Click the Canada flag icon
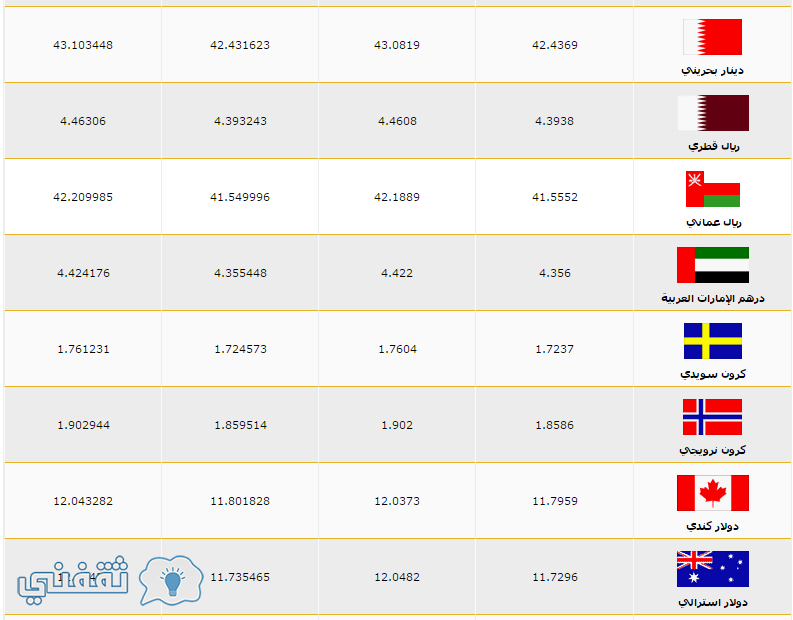Image resolution: width=793 pixels, height=620 pixels. tap(713, 493)
